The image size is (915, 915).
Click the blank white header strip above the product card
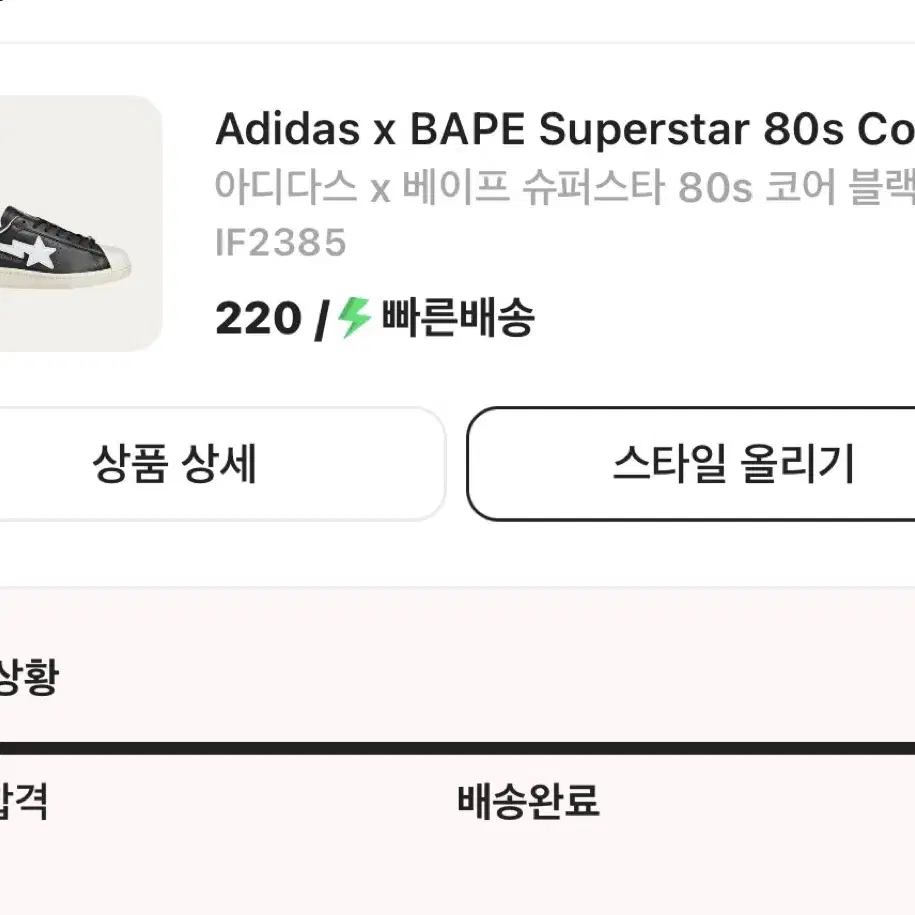[x=458, y=20]
